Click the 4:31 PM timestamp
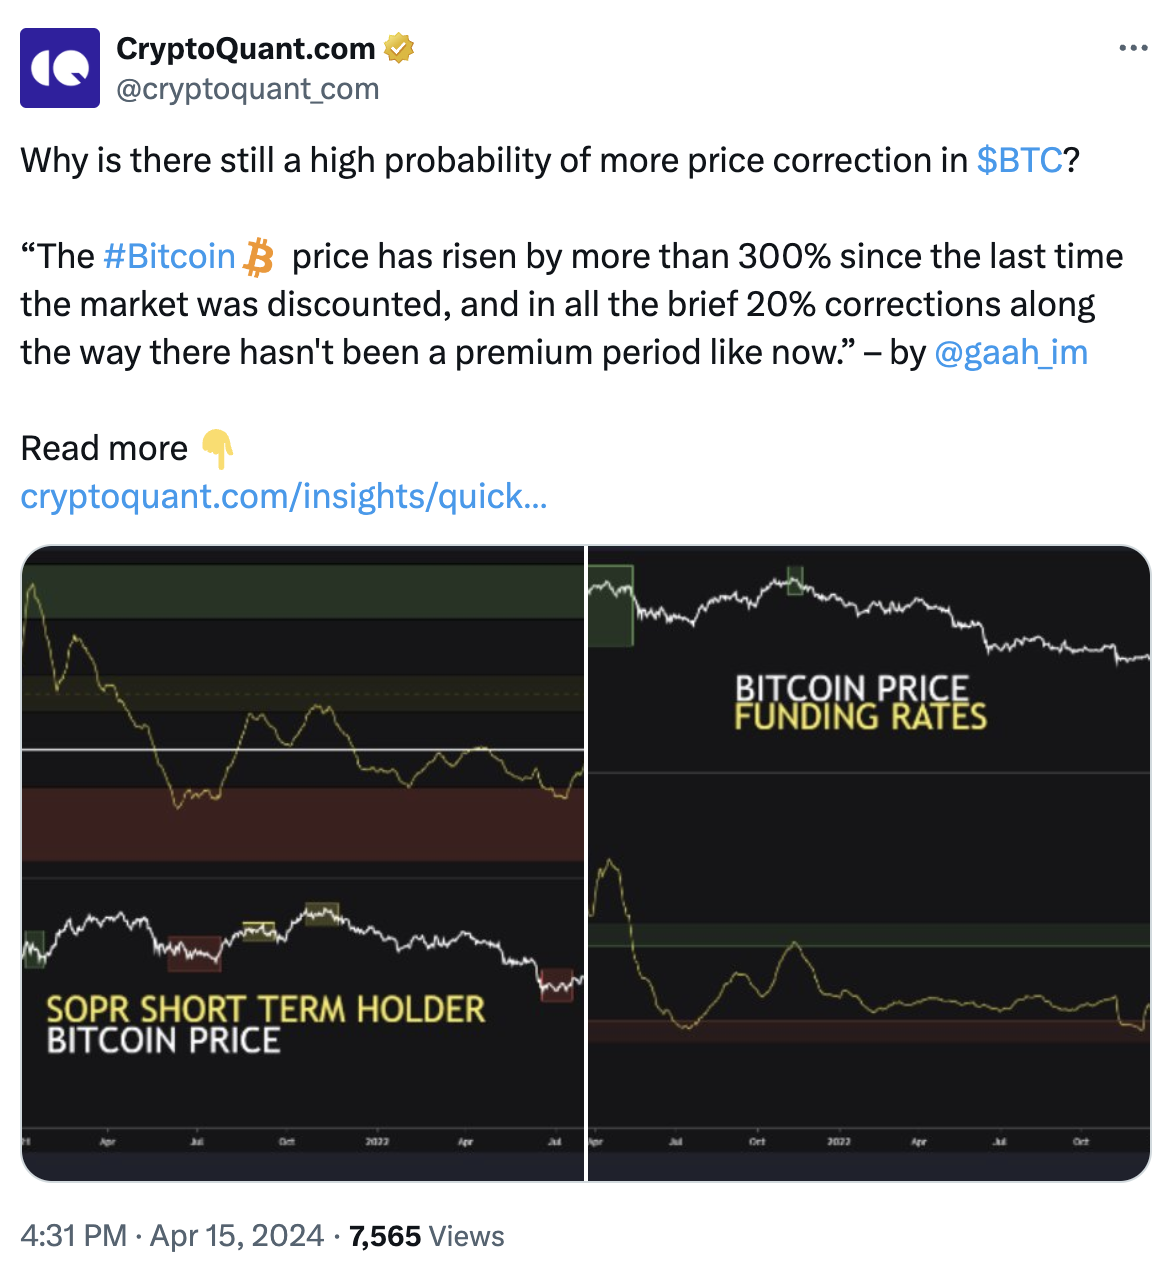The width and height of the screenshot is (1169, 1262). click(73, 1236)
